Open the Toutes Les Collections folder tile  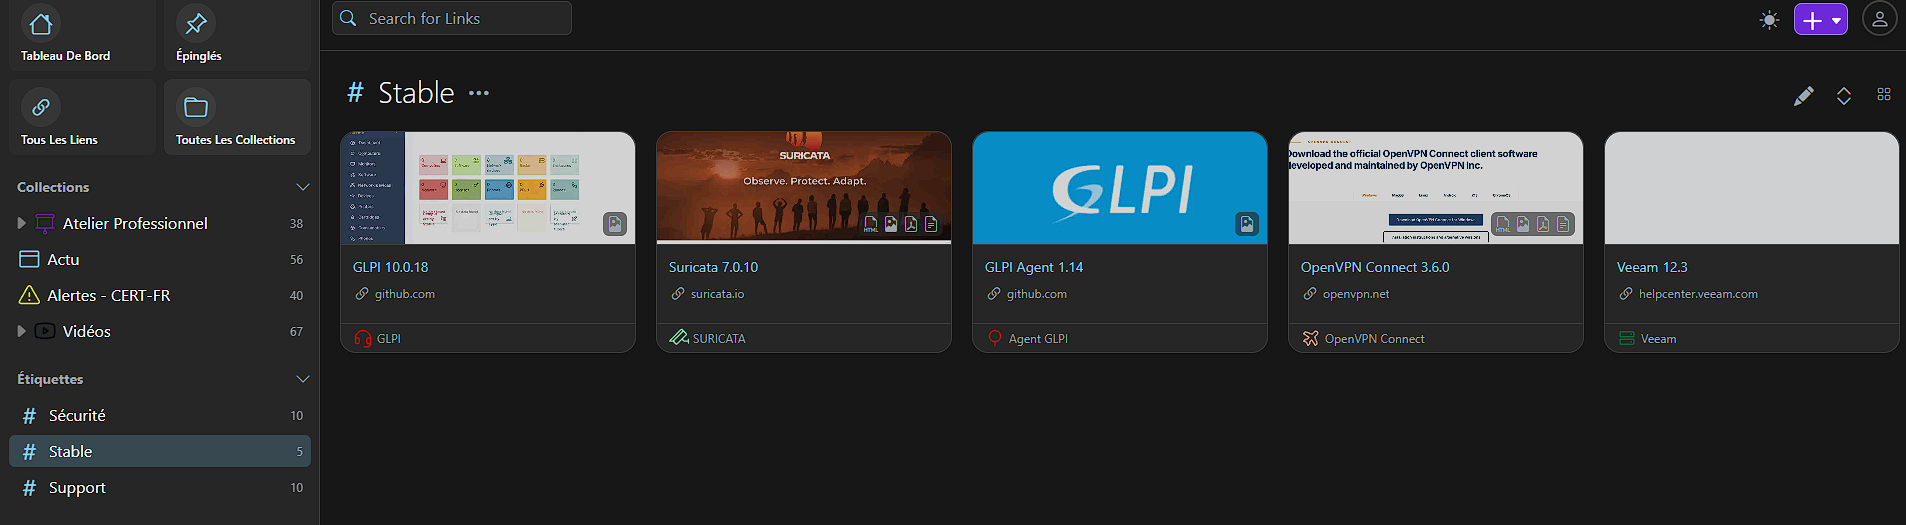click(x=237, y=118)
